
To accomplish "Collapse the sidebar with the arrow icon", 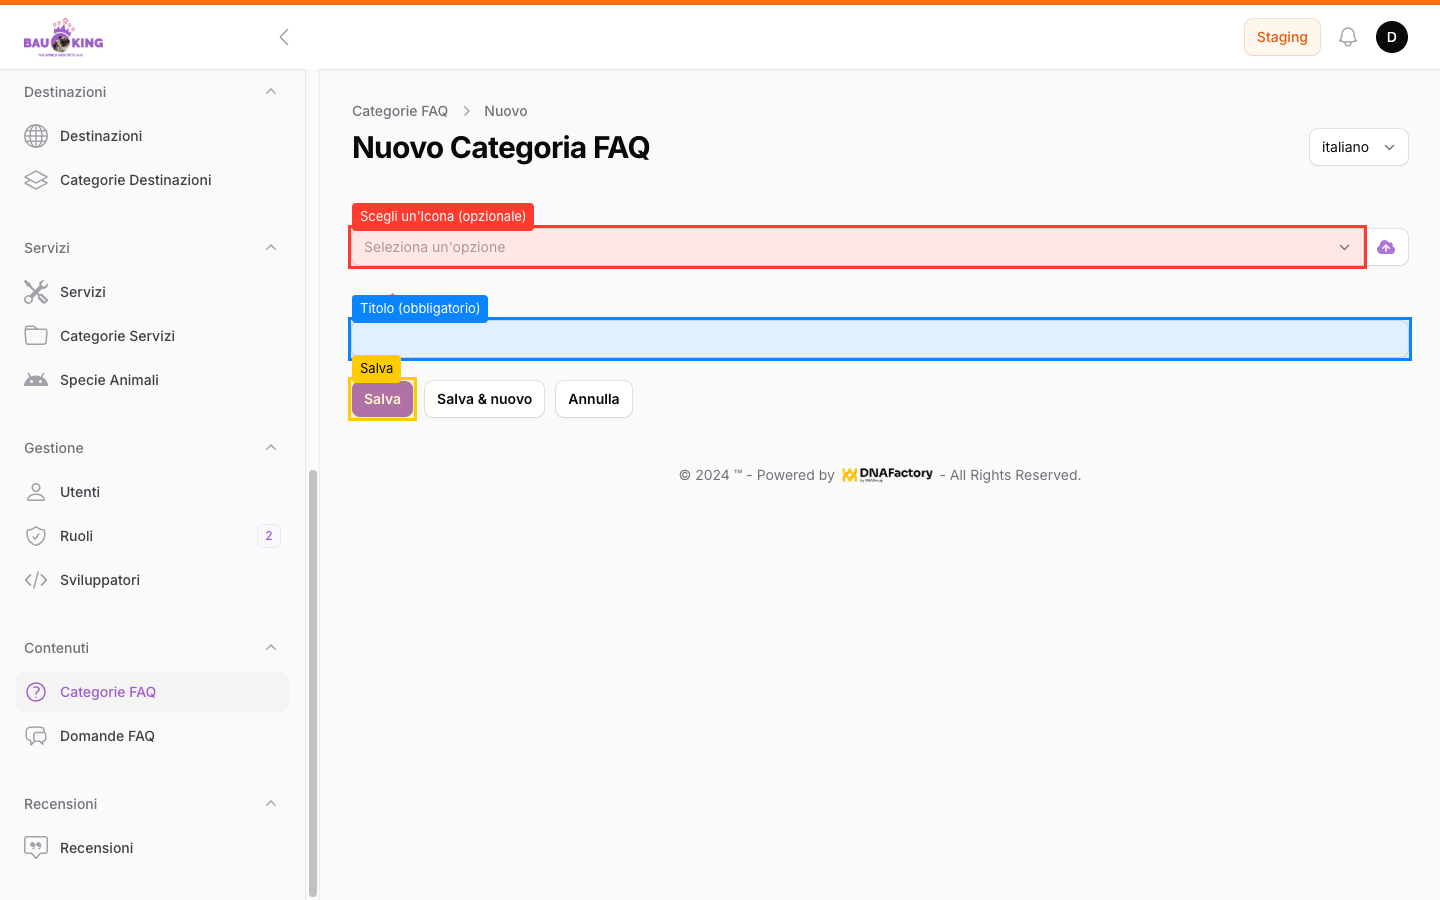I will click(284, 37).
